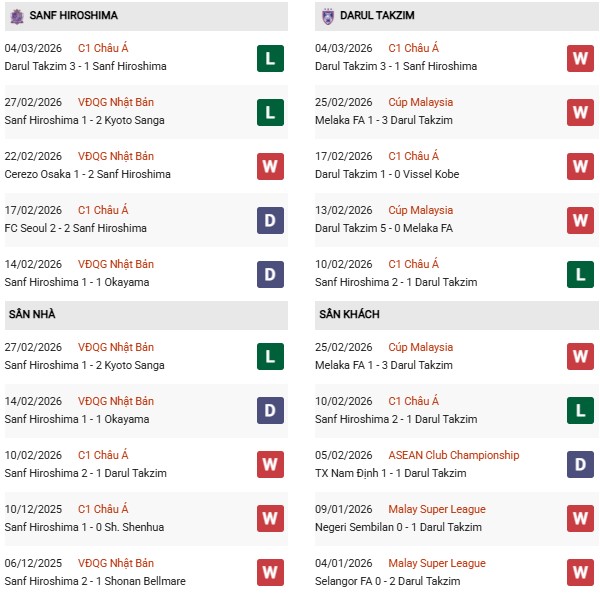The image size is (600, 593).
Task: Click the W badge for Vissel Kobe match
Action: tap(580, 166)
